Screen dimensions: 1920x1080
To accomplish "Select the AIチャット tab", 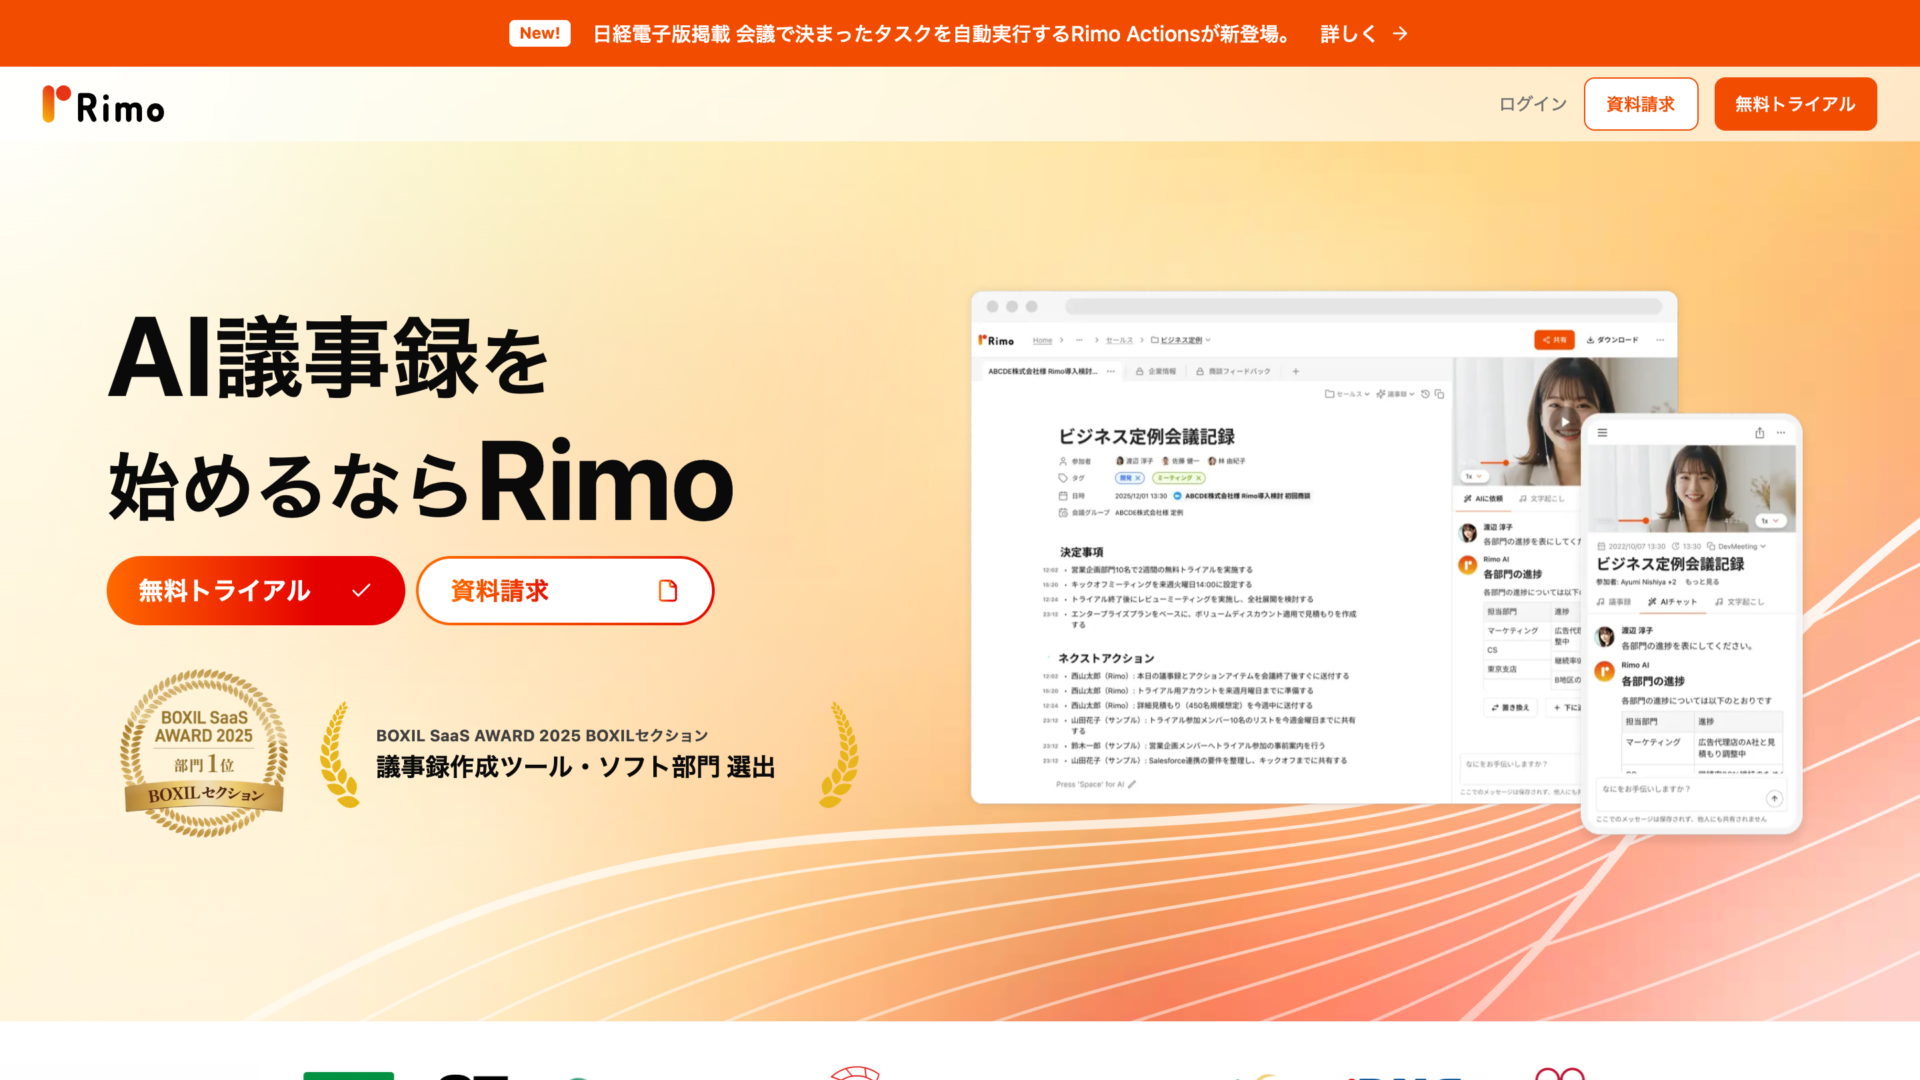I will tap(1672, 602).
